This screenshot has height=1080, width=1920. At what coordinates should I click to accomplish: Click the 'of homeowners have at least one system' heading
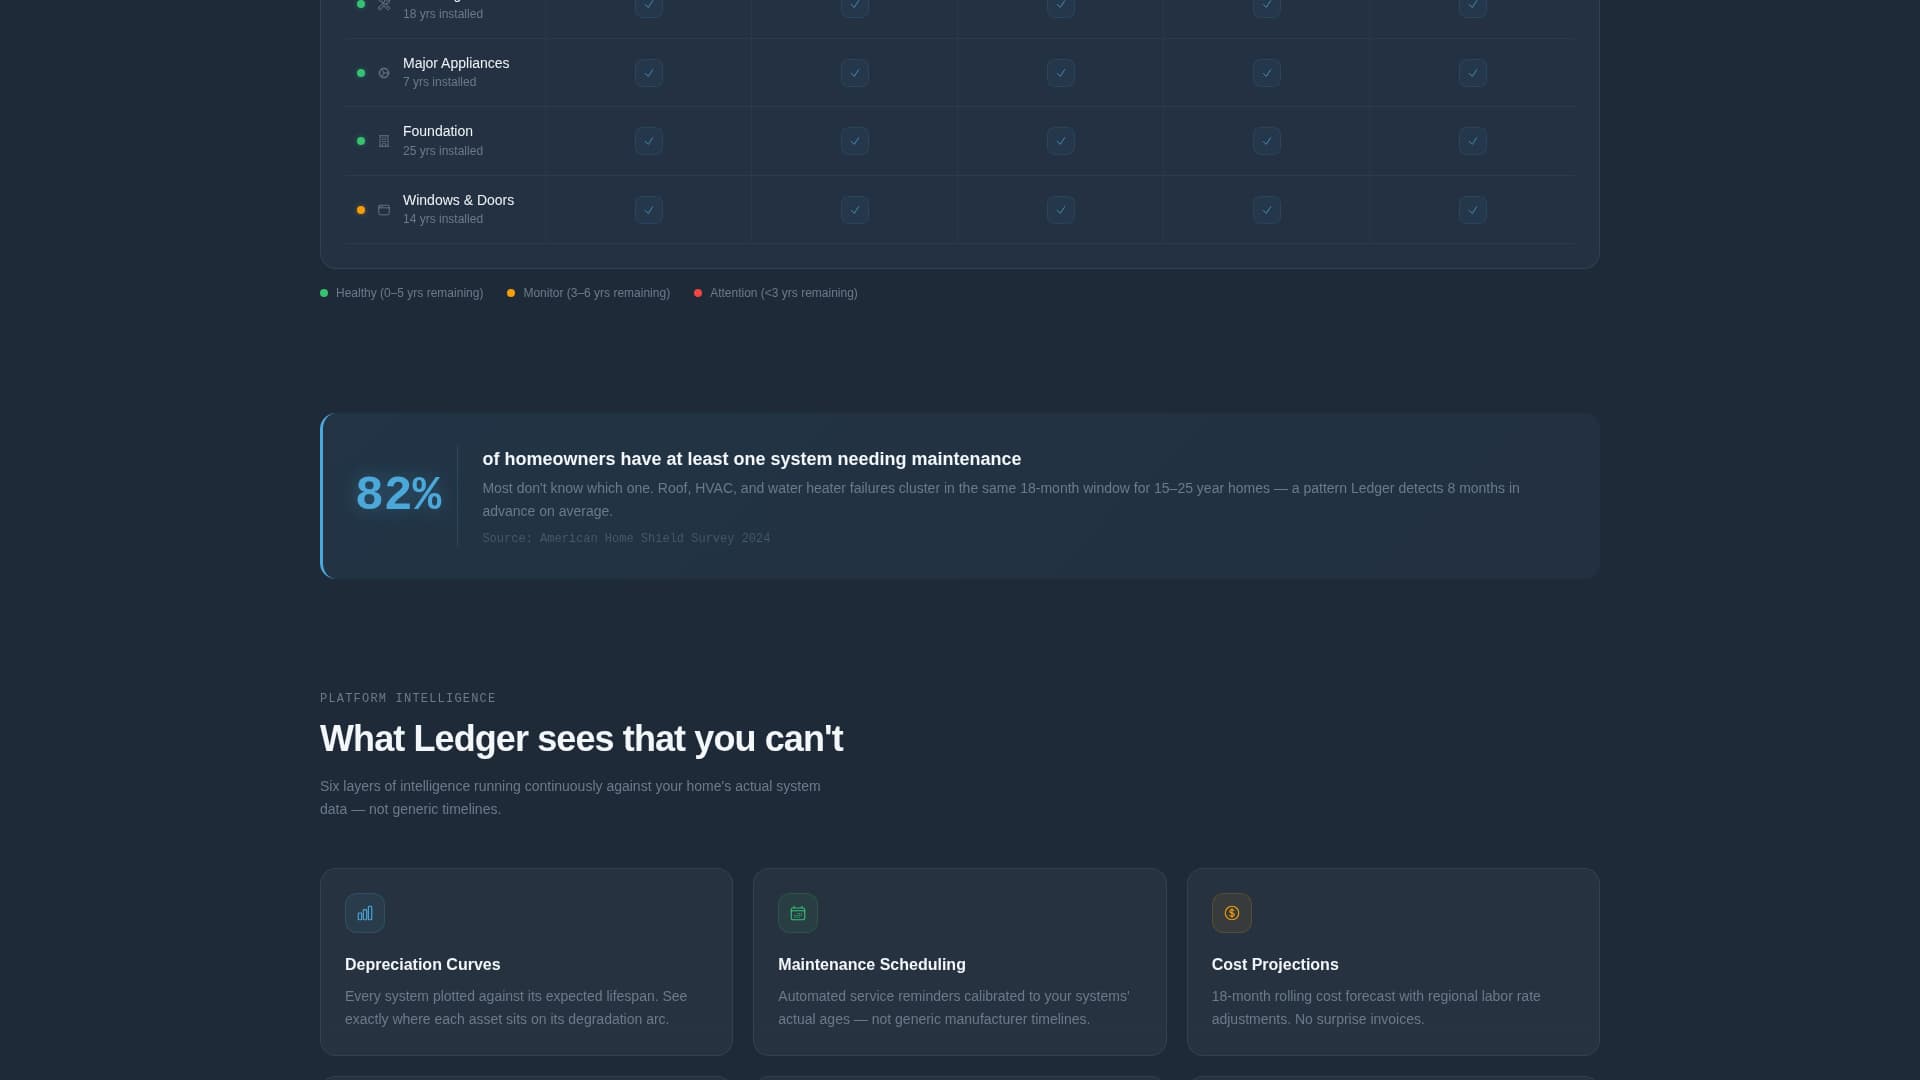tap(751, 459)
